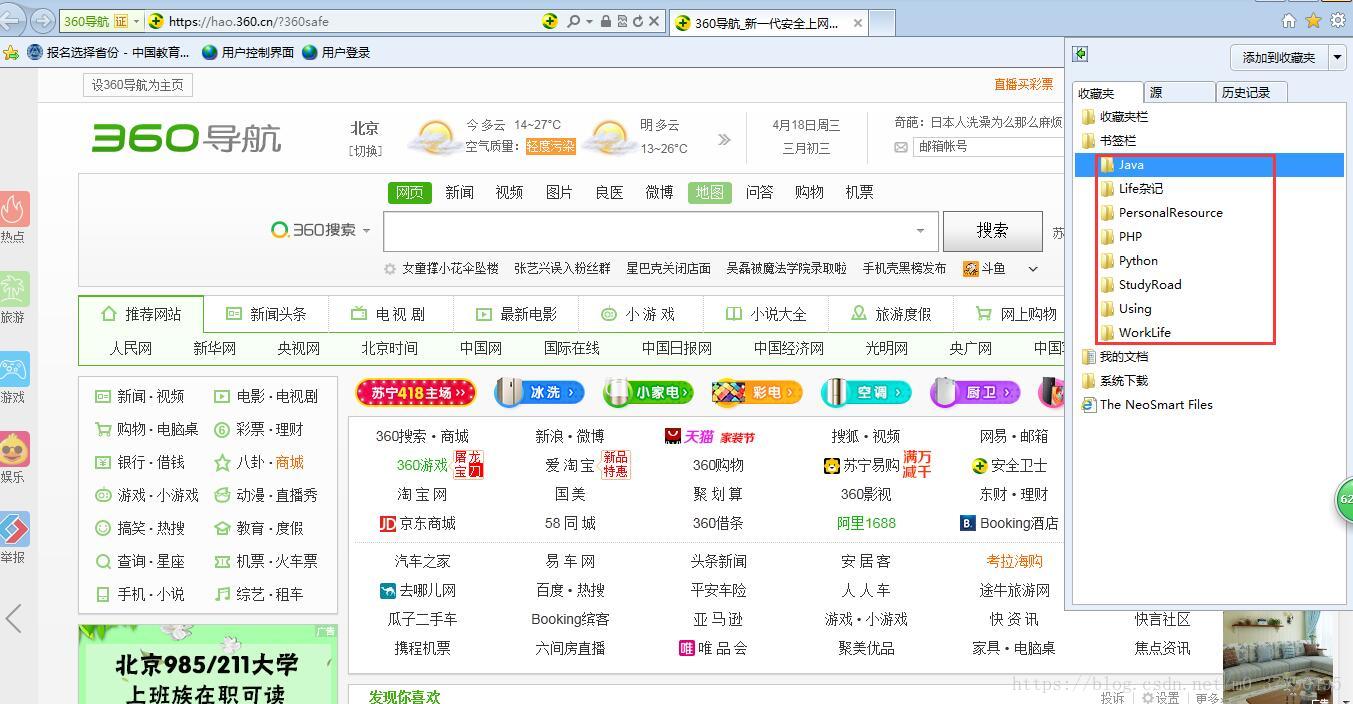The width and height of the screenshot is (1353, 704).
Task: Click the 京东商城 JD link
Action: (417, 523)
